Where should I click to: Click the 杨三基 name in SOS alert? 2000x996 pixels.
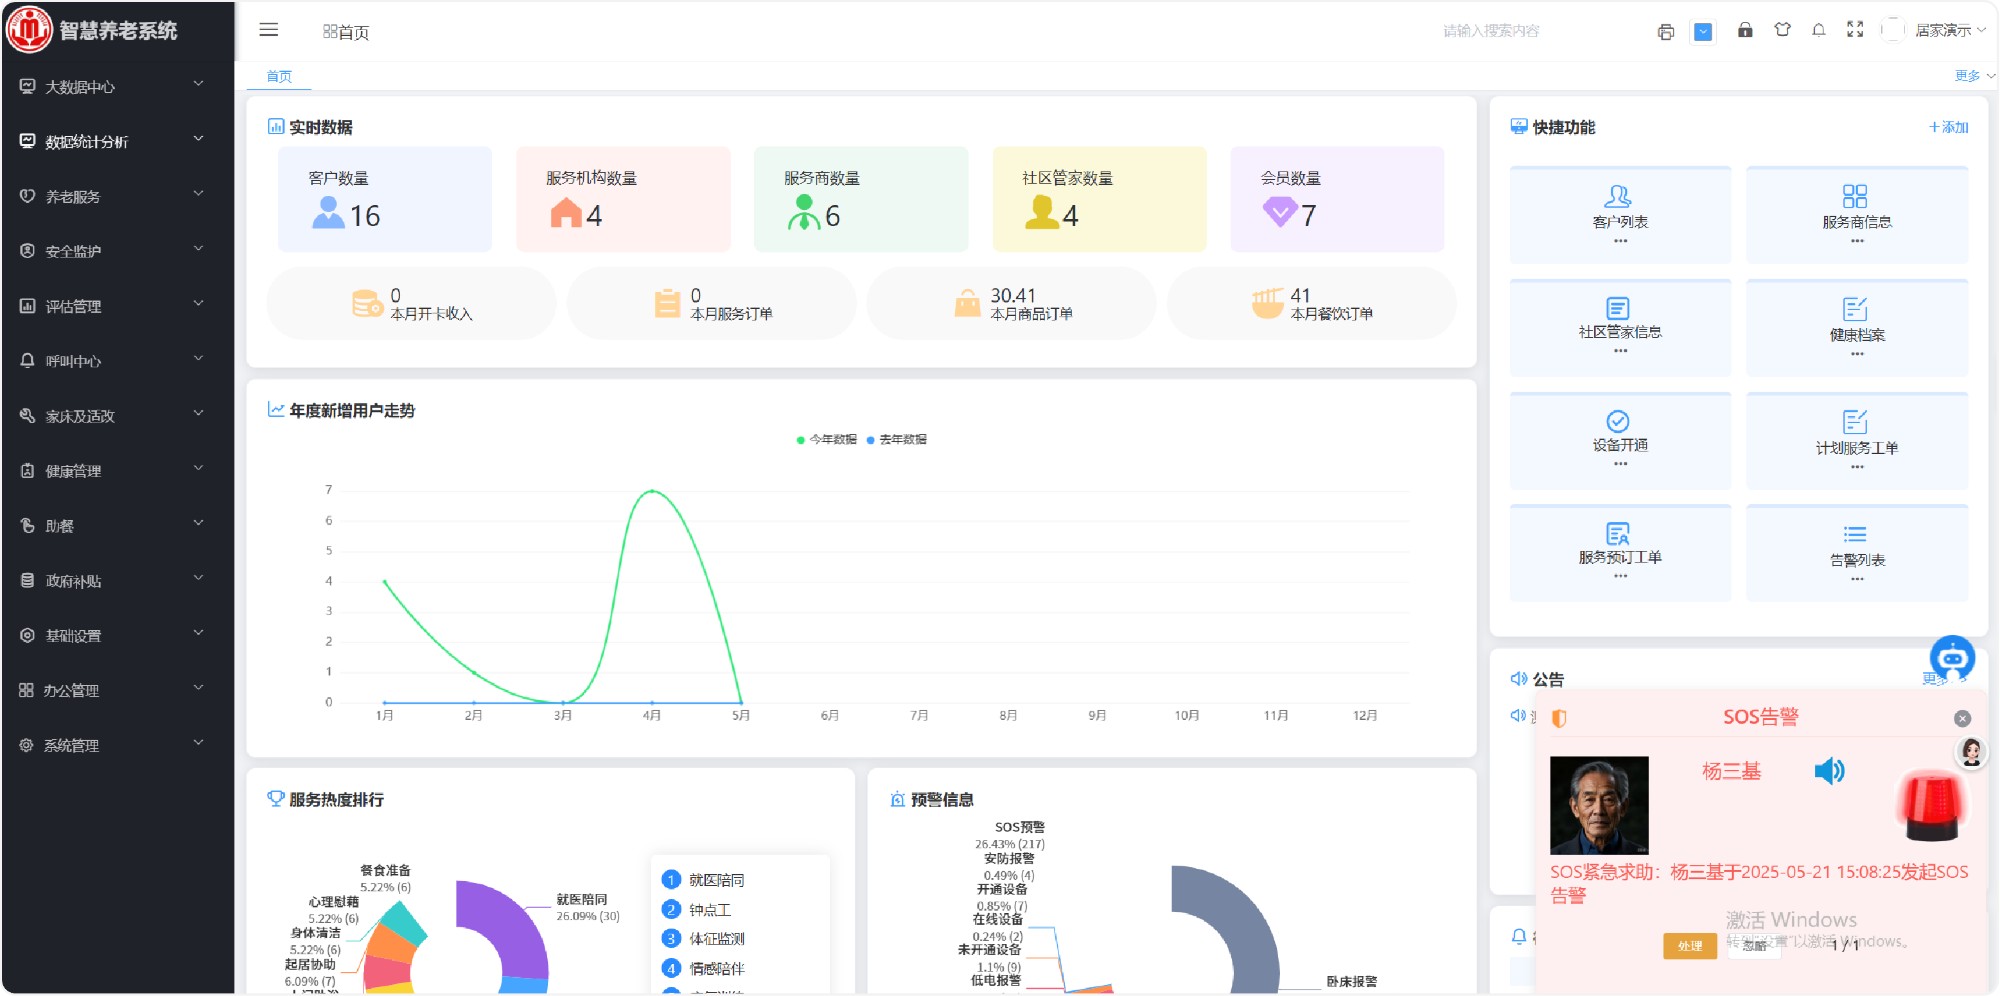1731,771
